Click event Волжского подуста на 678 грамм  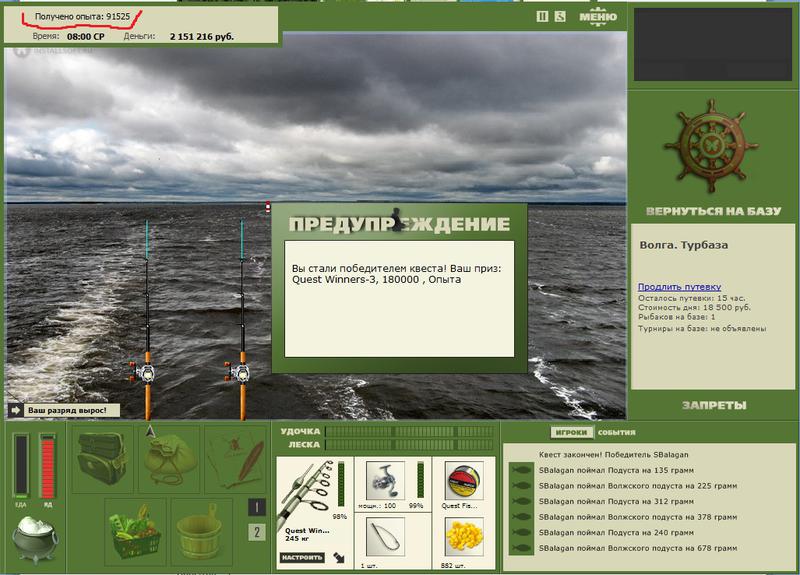point(638,548)
